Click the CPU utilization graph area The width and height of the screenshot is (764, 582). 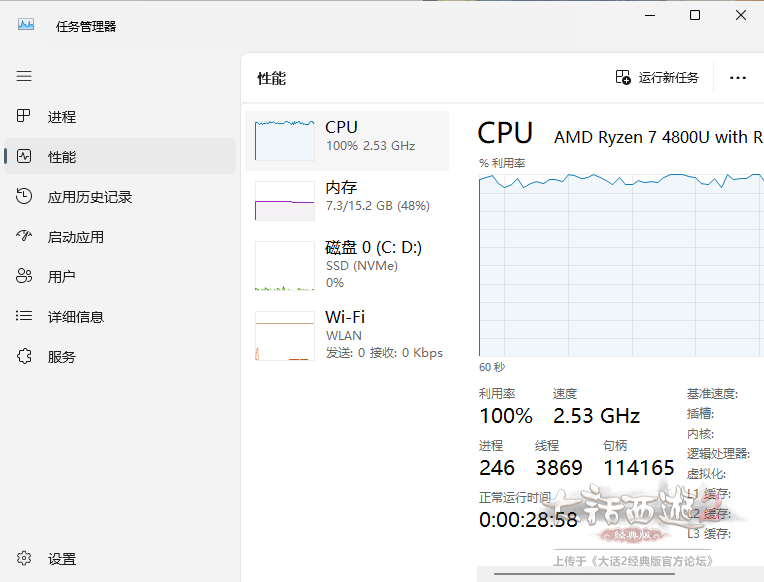pyautogui.click(x=620, y=265)
